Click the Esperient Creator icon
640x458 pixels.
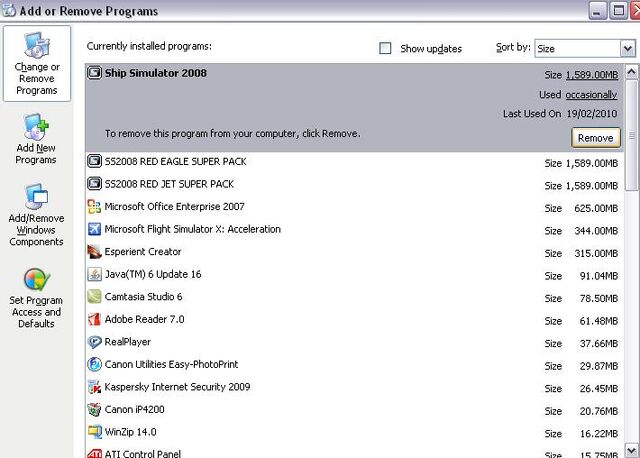coord(94,251)
